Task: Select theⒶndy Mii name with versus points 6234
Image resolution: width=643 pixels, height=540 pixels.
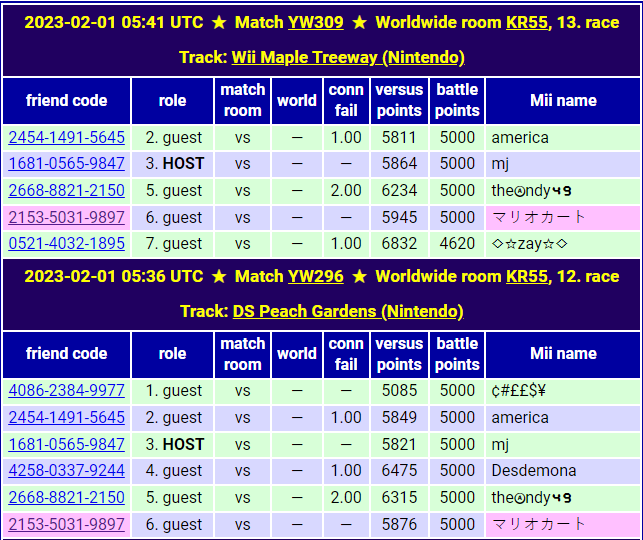Action: coord(531,190)
